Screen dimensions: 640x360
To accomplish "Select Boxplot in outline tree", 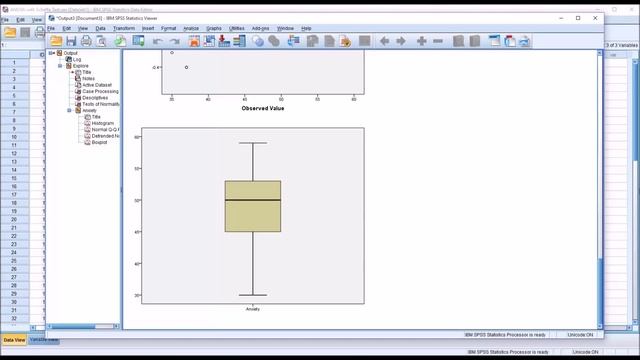I will [99, 142].
